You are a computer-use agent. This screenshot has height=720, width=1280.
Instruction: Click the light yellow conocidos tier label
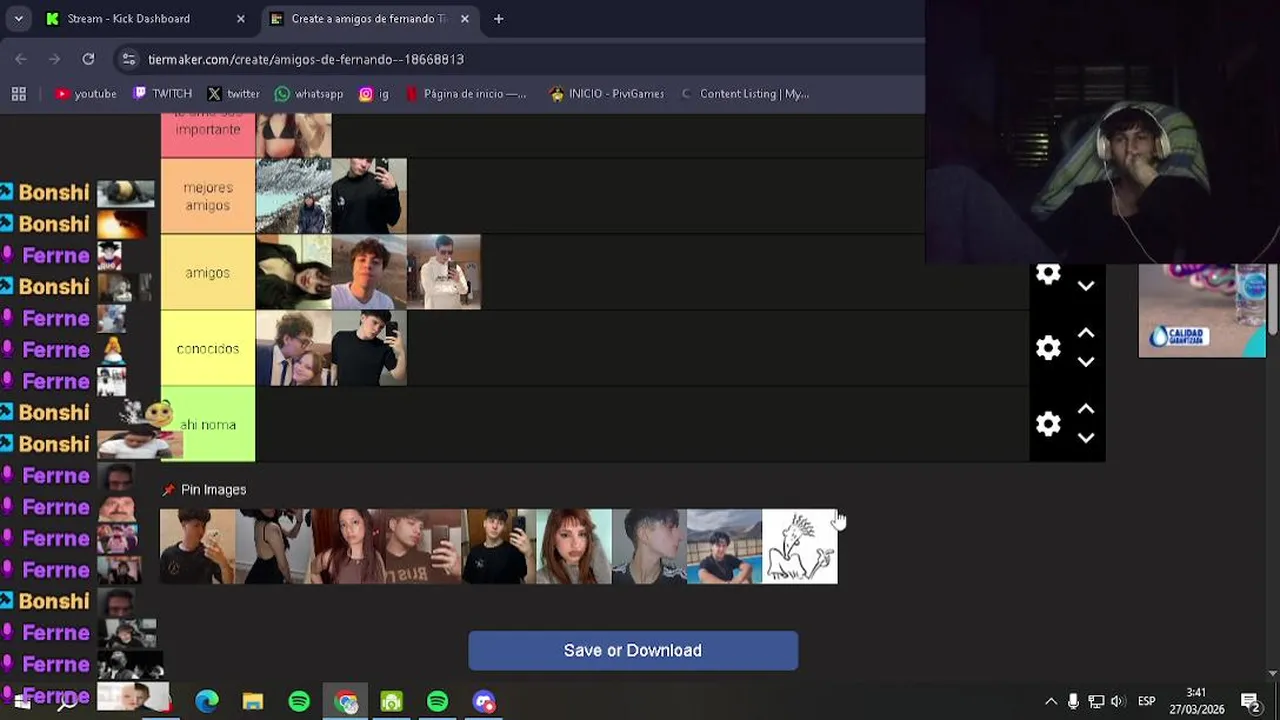208,348
